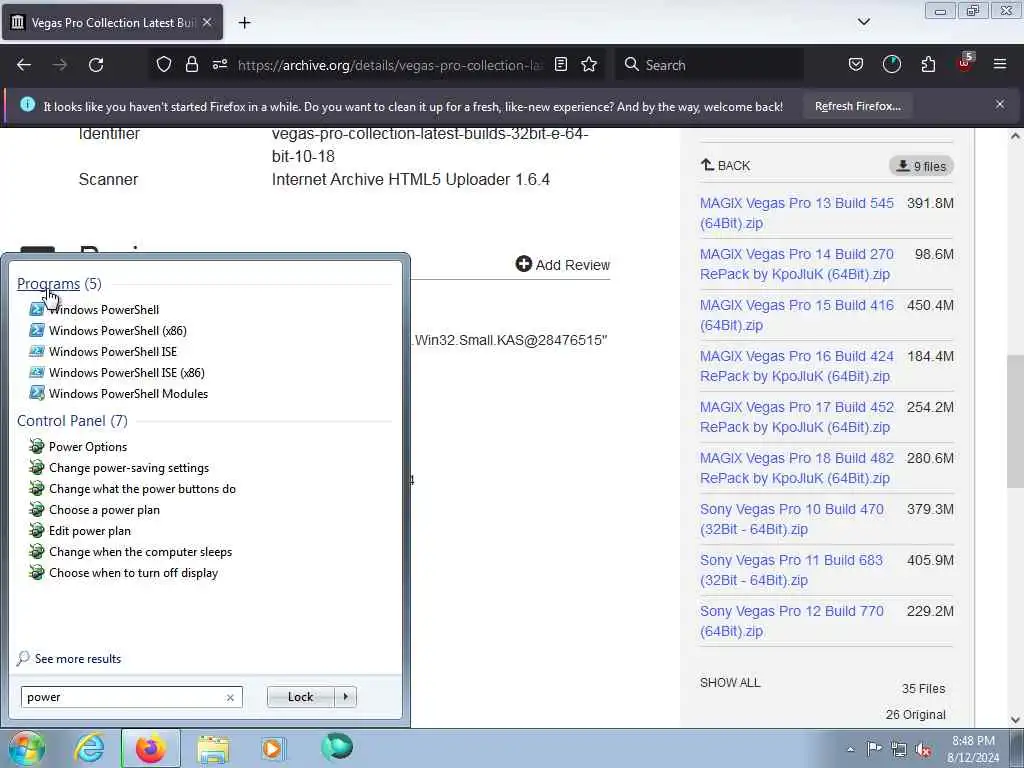Click the page vertical scrollbar thumb

point(1015,421)
